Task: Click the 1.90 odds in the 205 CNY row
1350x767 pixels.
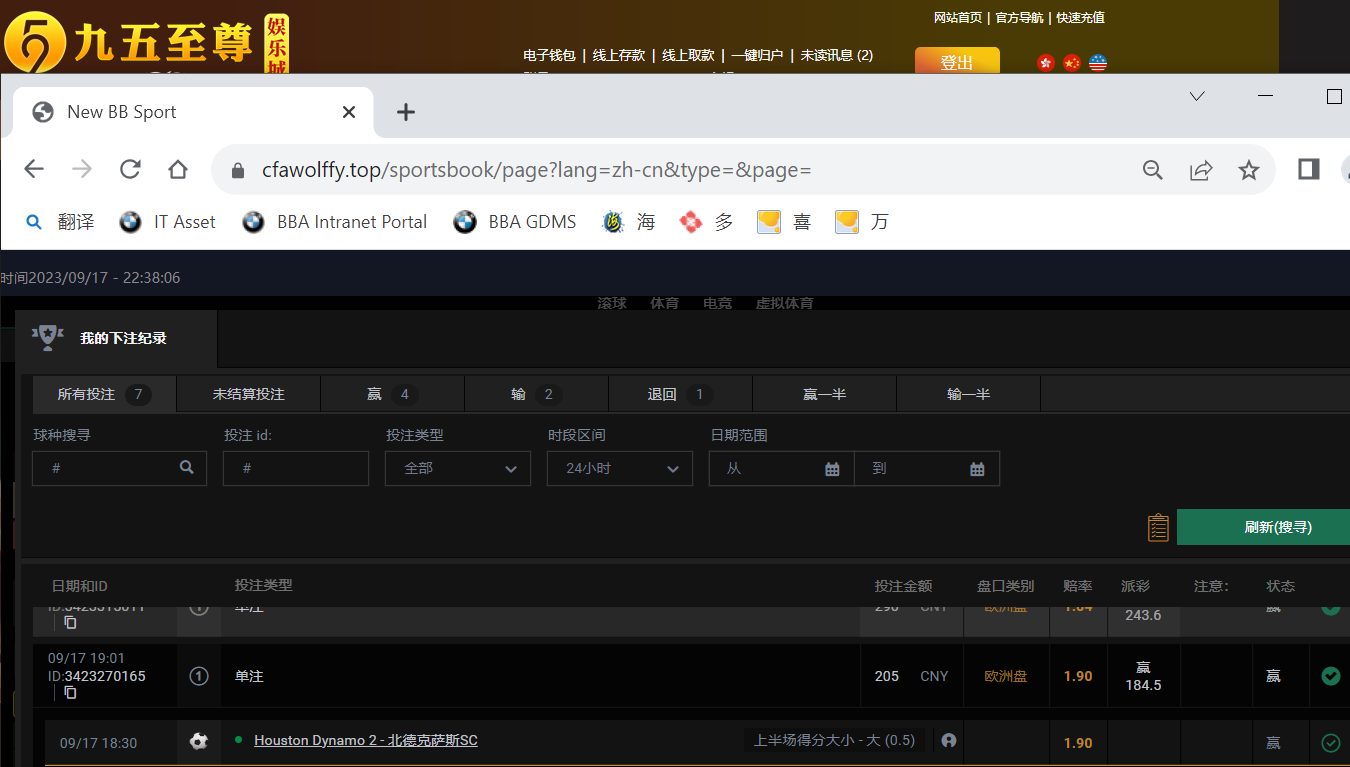Action: click(x=1078, y=677)
